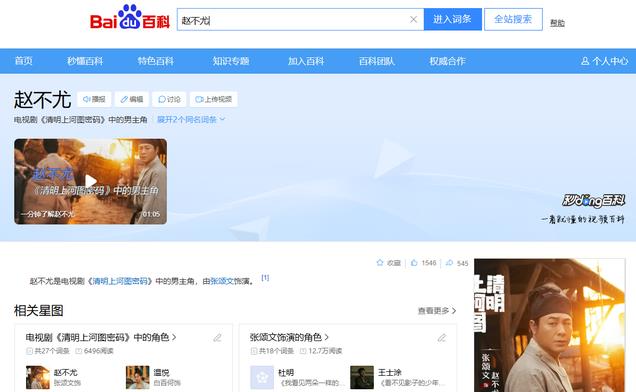Open the 王士涂 character thumbnail
The image size is (636, 392).
pos(362,377)
